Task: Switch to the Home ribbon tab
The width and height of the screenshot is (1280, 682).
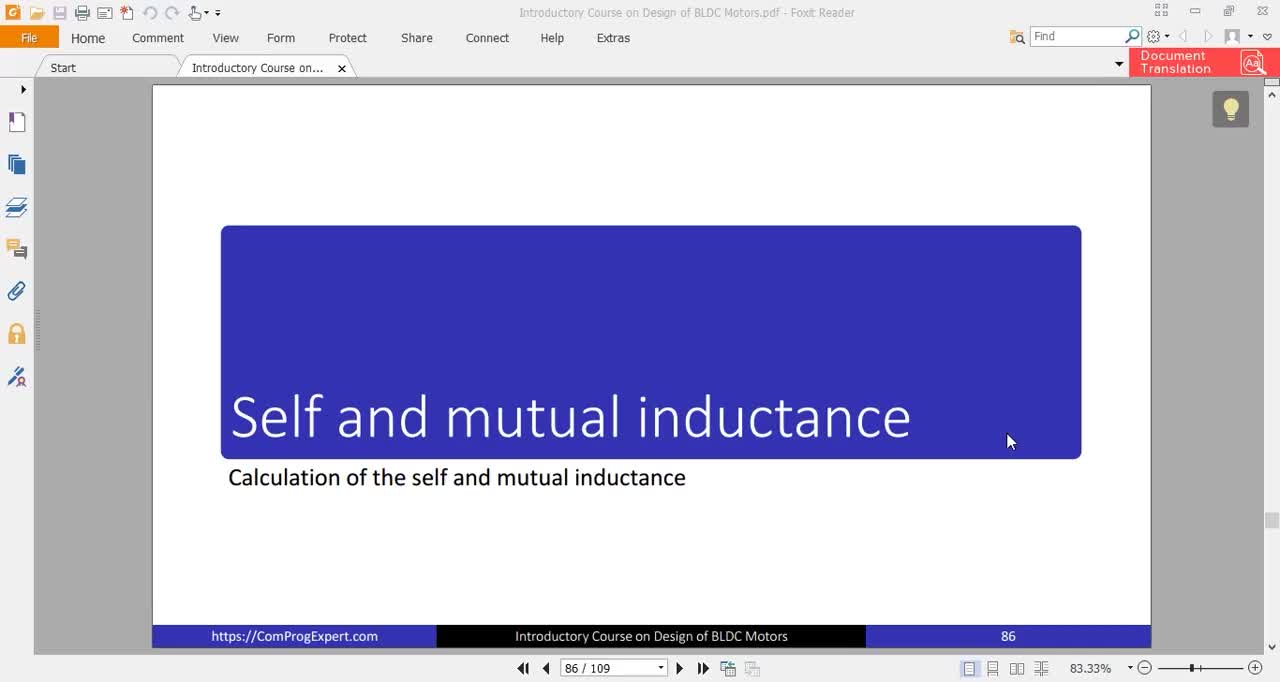Action: [x=88, y=38]
